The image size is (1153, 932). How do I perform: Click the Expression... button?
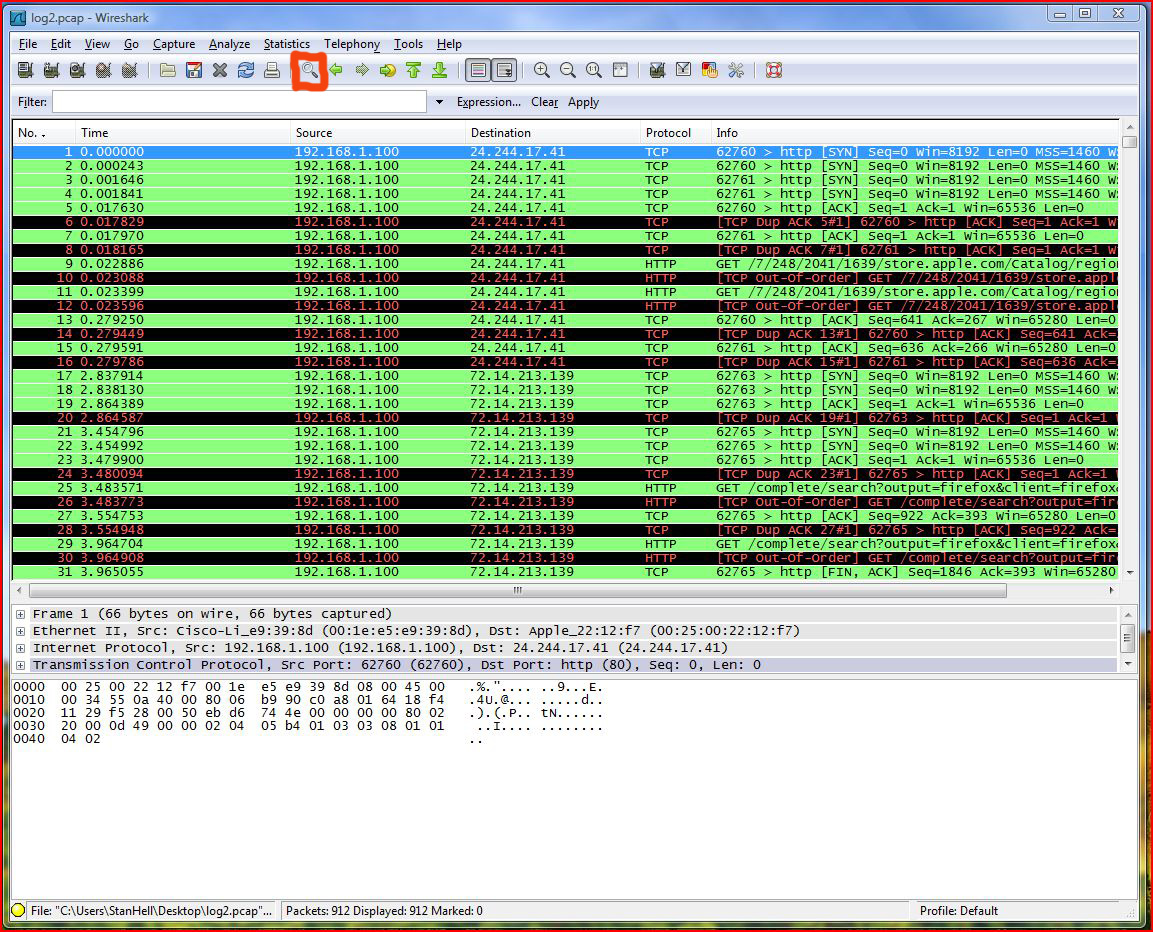tap(489, 102)
